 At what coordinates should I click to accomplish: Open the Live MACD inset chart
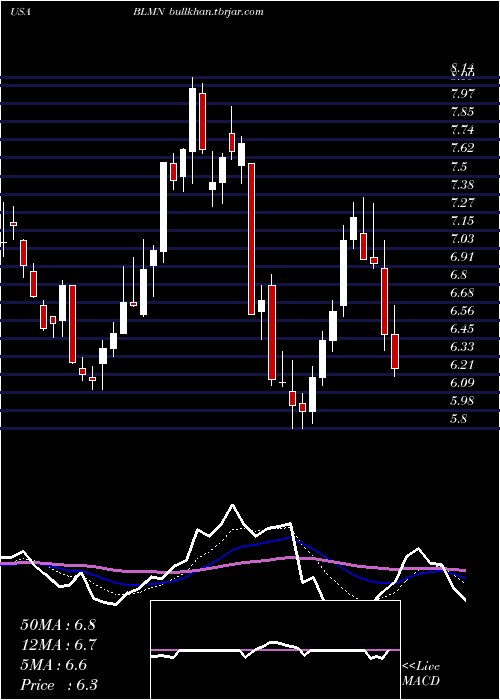pyautogui.click(x=275, y=650)
